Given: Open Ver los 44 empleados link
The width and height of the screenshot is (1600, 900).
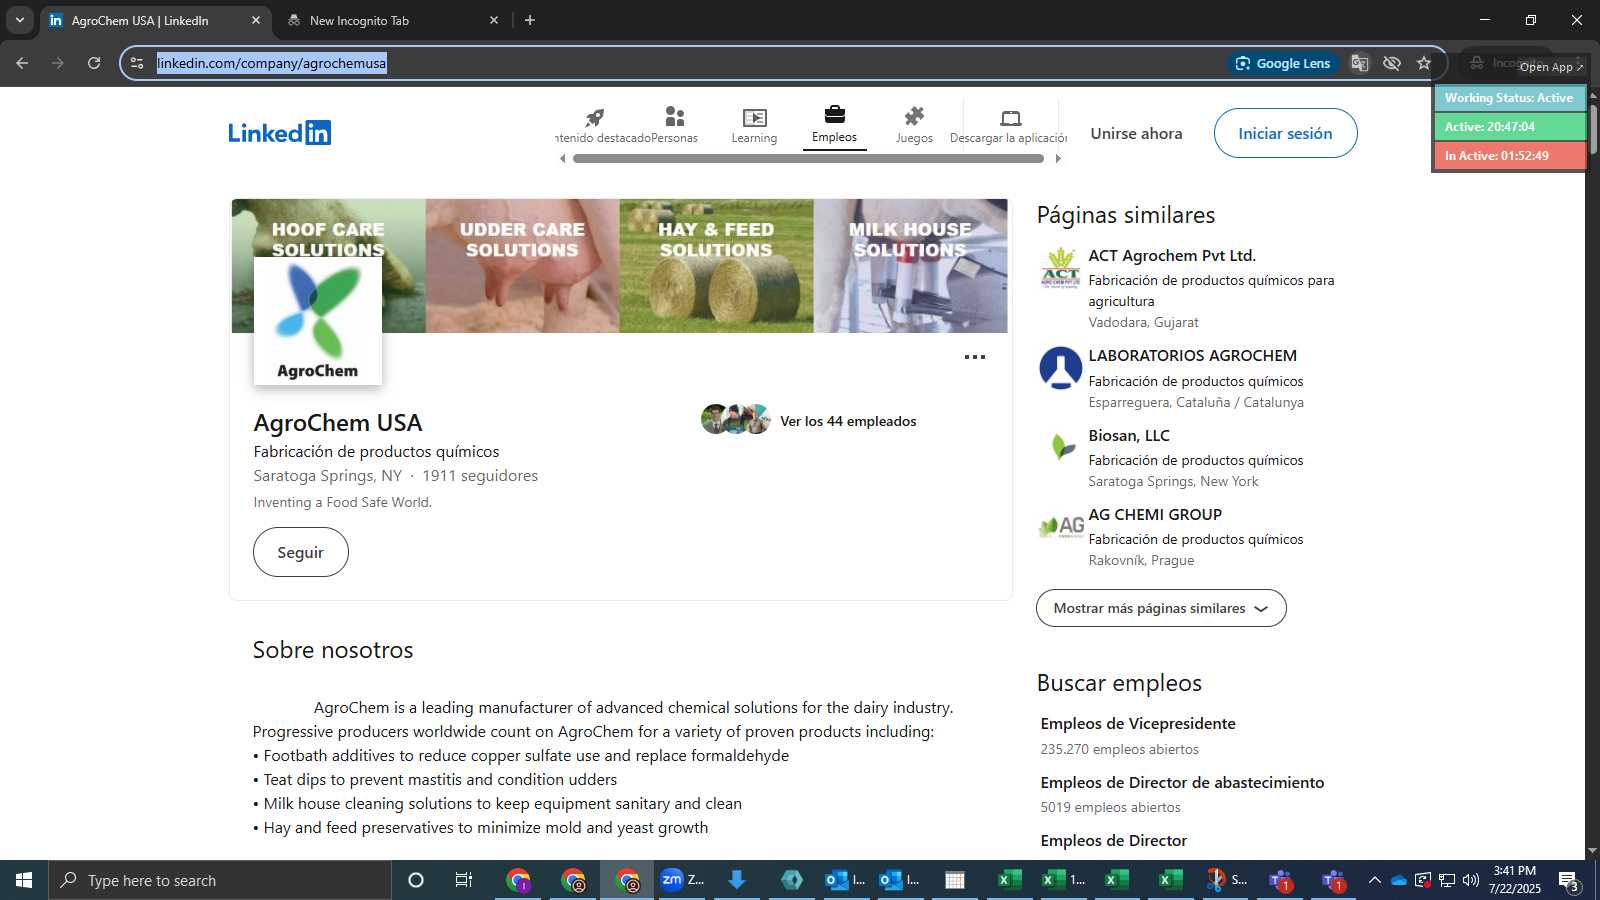Looking at the screenshot, I should coord(848,421).
